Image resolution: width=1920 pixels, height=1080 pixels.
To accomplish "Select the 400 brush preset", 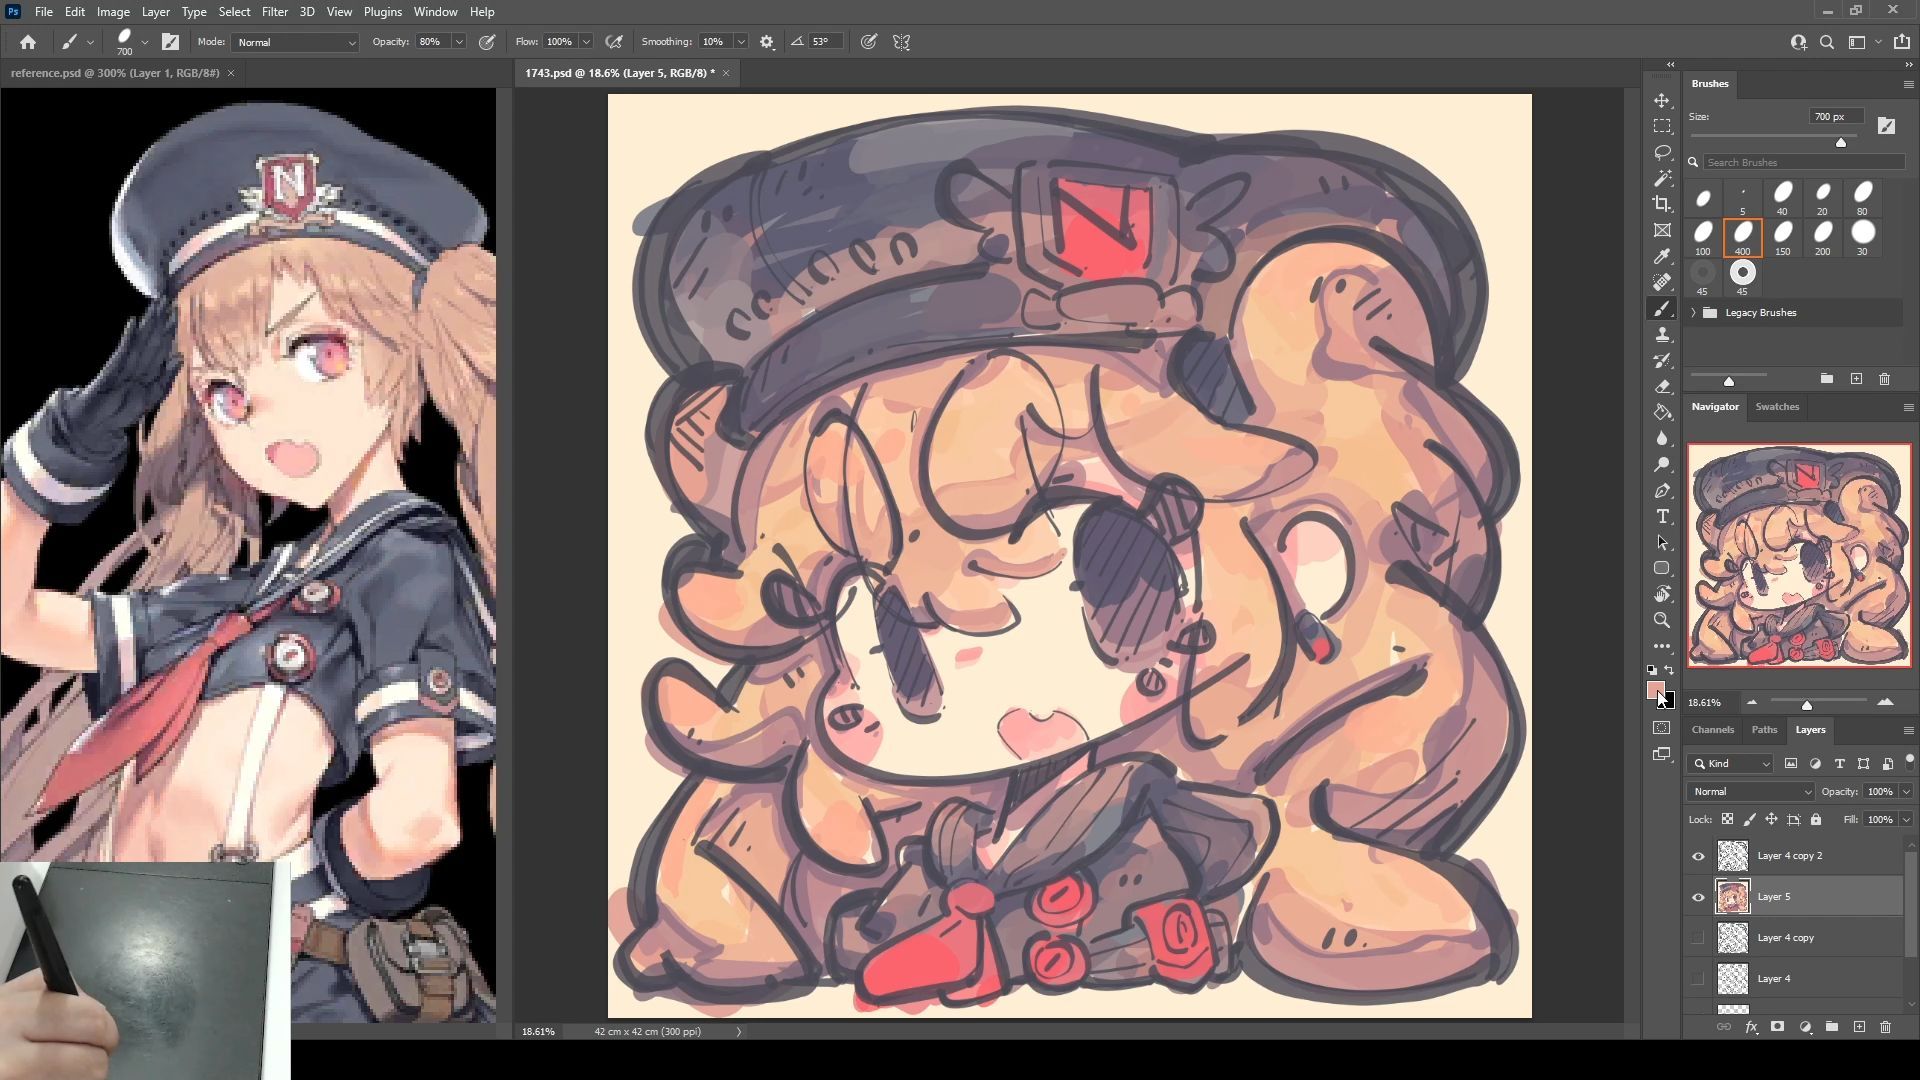I will [1742, 238].
